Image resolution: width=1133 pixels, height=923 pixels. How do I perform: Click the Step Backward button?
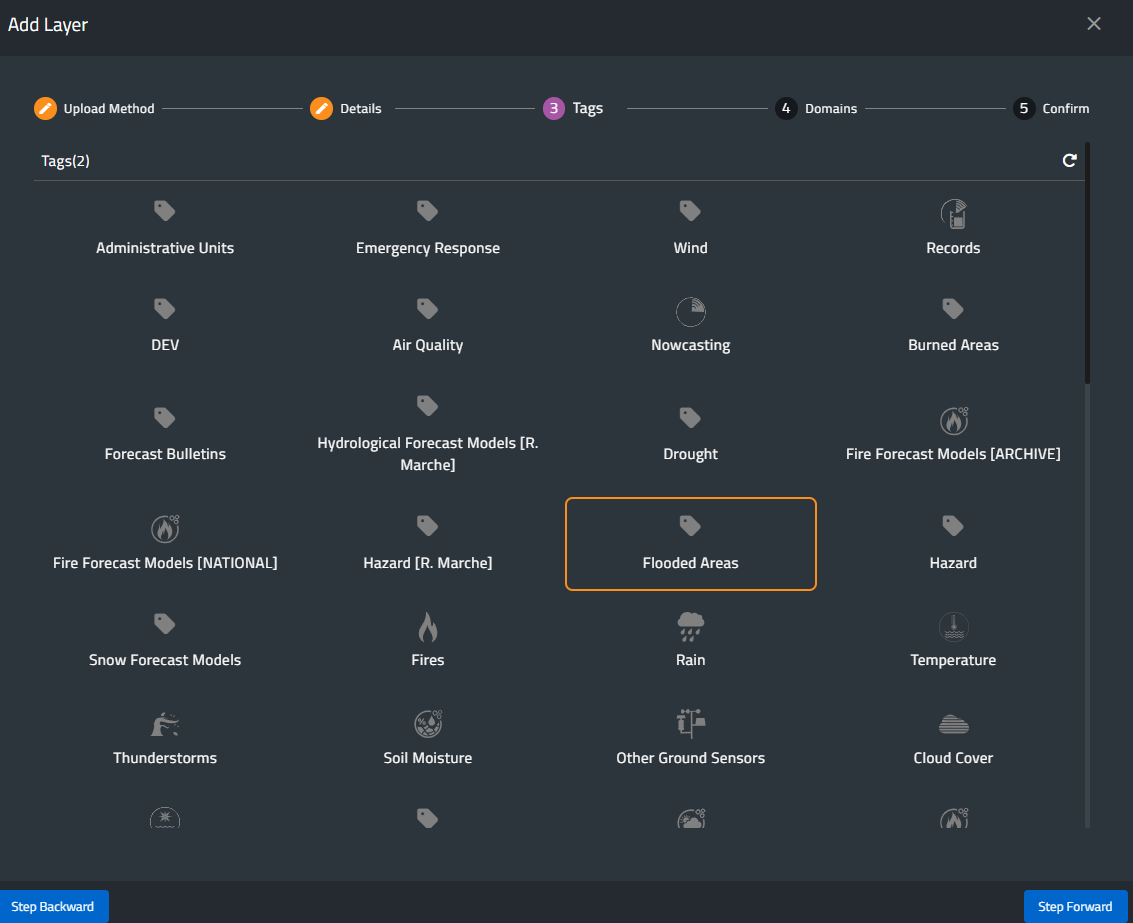tap(53, 906)
